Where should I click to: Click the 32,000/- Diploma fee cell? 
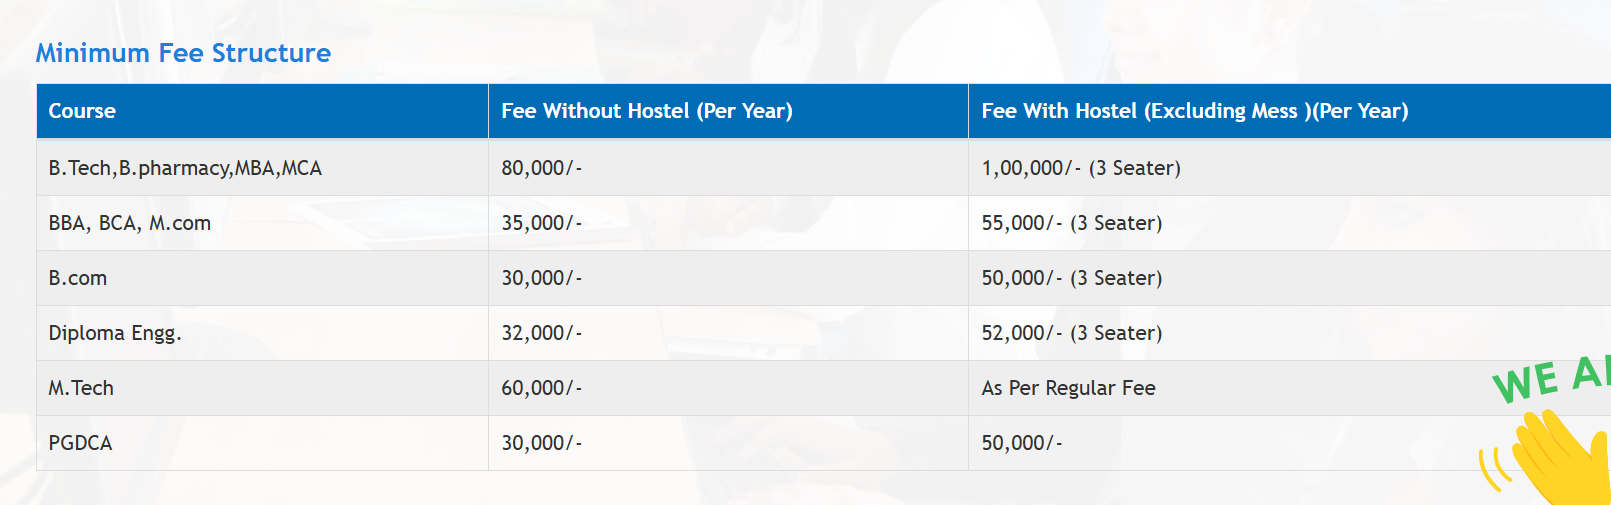tap(541, 333)
